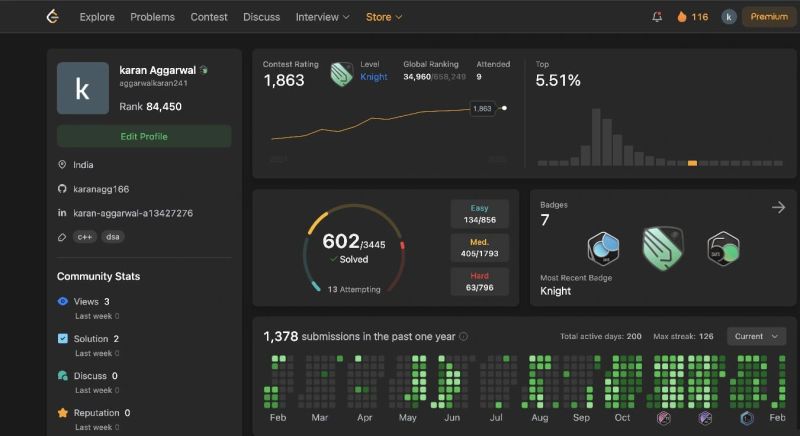This screenshot has height=436, width=800.
Task: Select the center Knight badge
Action: [x=663, y=248]
